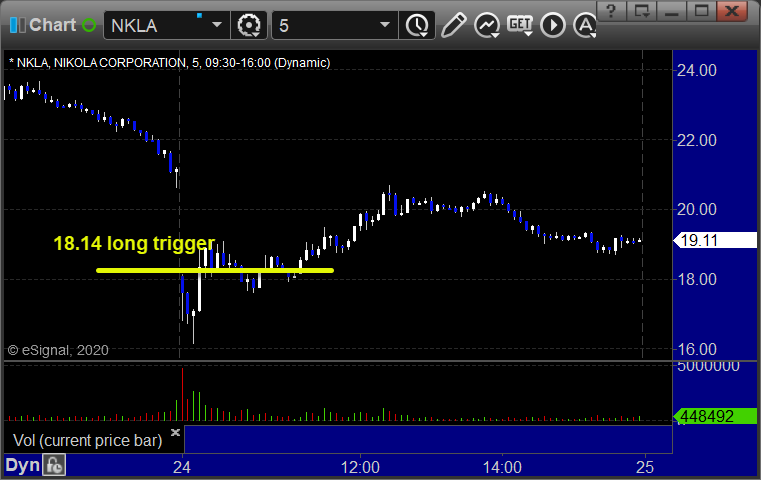Click the 20.00 price axis label
This screenshot has width=761, height=480.
click(696, 210)
